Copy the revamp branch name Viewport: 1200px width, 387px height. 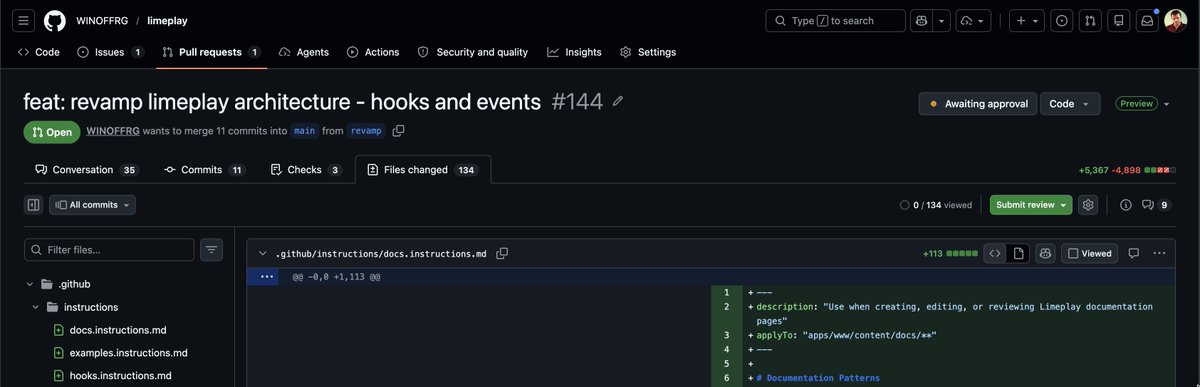click(x=399, y=131)
